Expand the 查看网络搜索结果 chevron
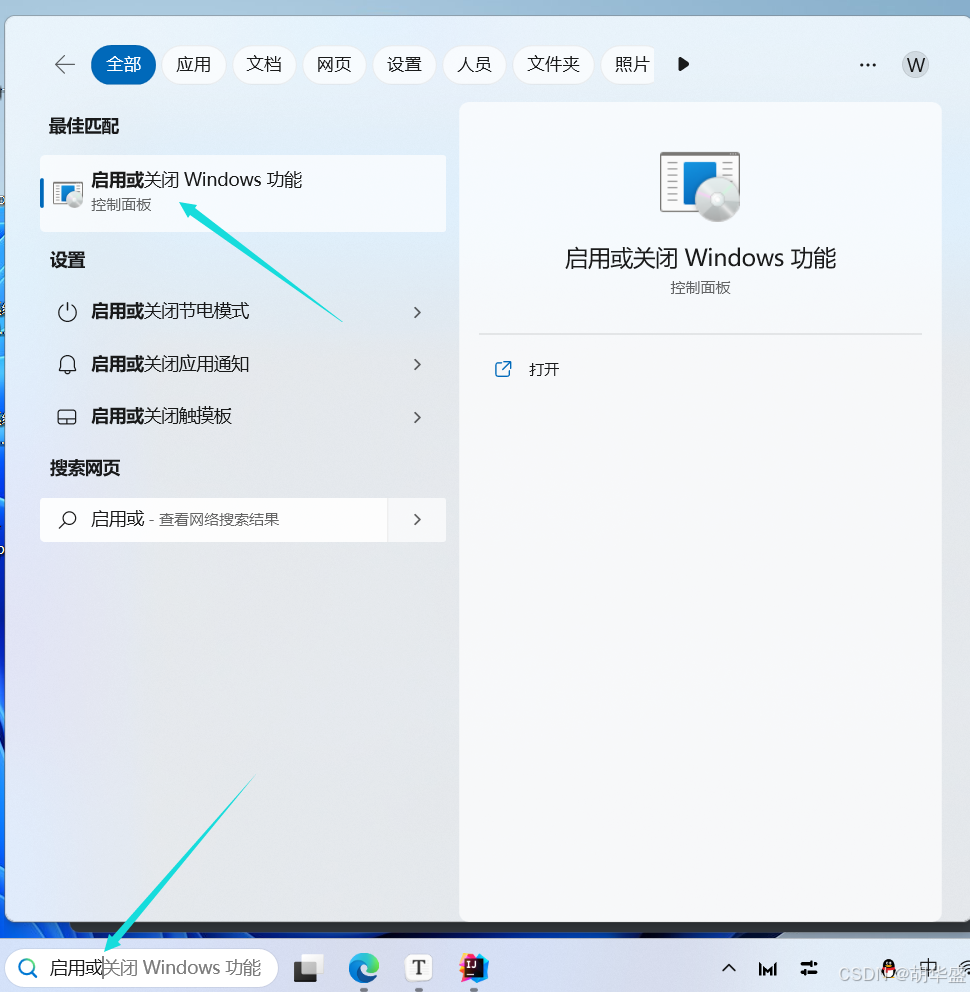This screenshot has height=992, width=970. 417,520
